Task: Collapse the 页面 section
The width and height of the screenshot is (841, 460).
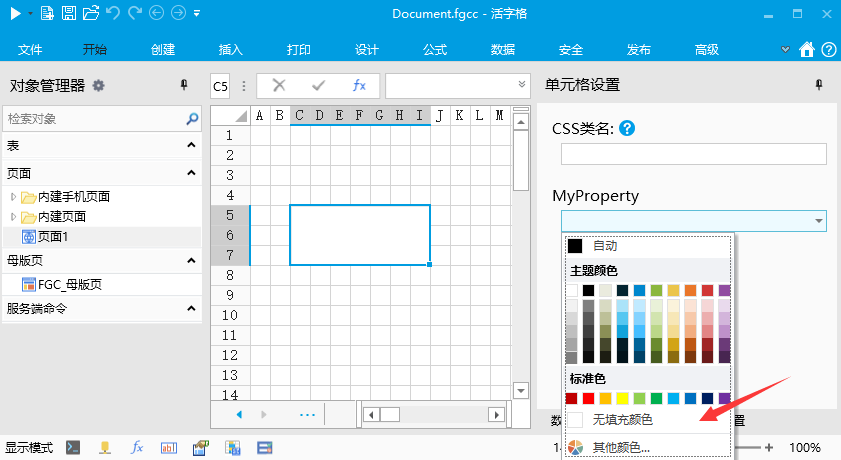Action: (191, 173)
